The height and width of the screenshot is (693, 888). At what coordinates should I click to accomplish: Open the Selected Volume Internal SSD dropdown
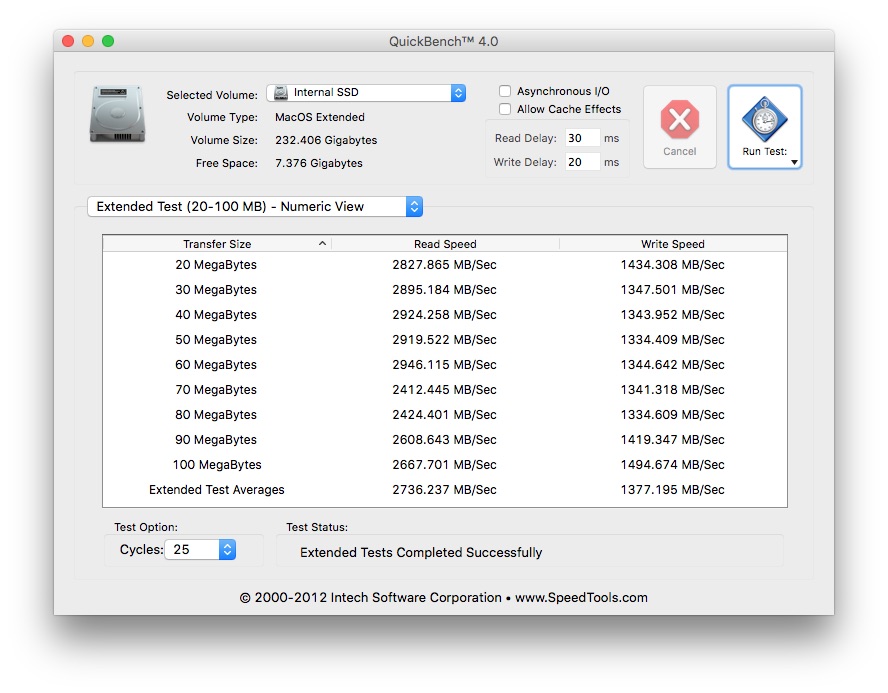pos(366,93)
